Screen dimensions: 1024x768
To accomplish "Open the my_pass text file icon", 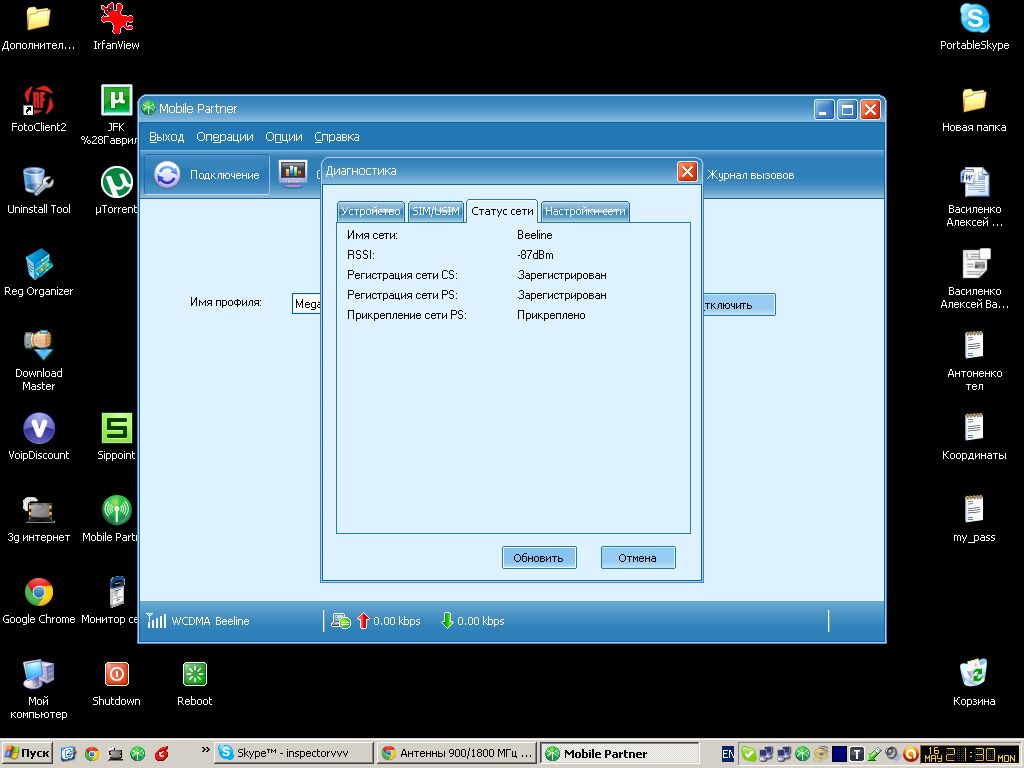I will [974, 519].
